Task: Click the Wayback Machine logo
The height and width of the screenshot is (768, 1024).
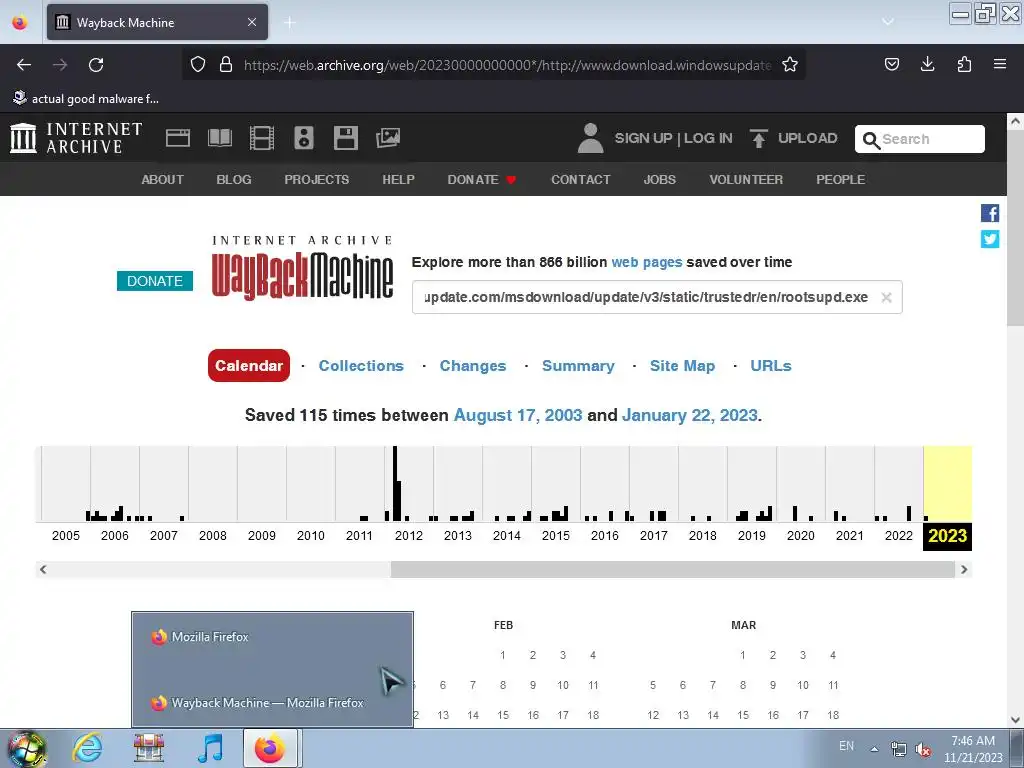Action: coord(302,269)
